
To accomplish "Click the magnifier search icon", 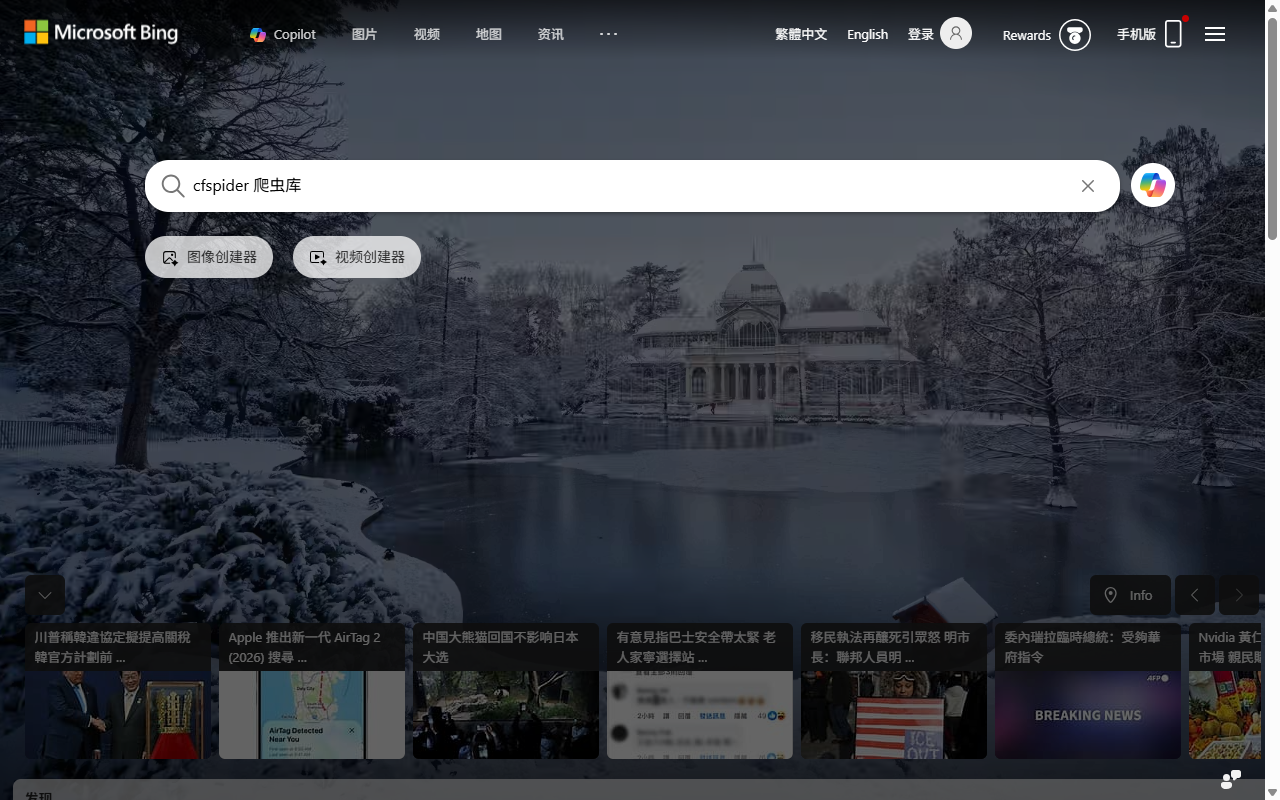I will 173,186.
